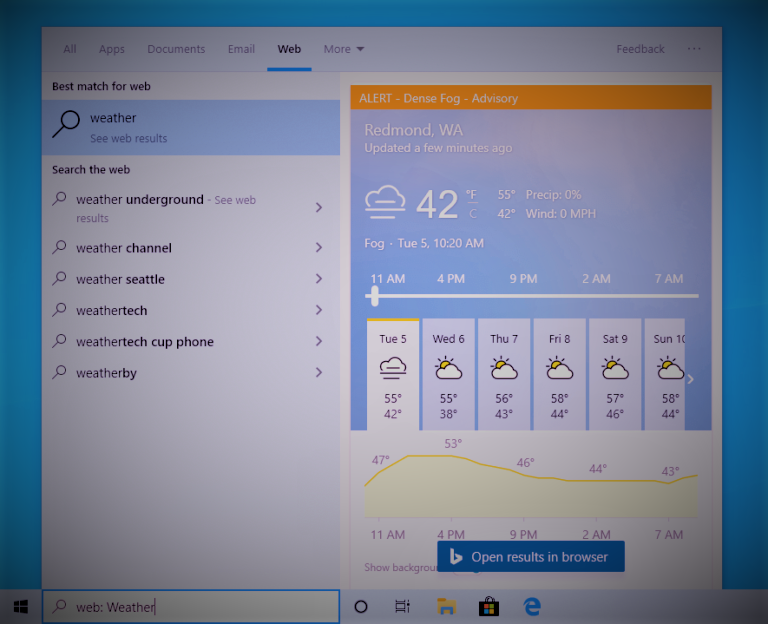The width and height of the screenshot is (768, 624).
Task: Open Microsoft Store from taskbar
Action: 489,606
